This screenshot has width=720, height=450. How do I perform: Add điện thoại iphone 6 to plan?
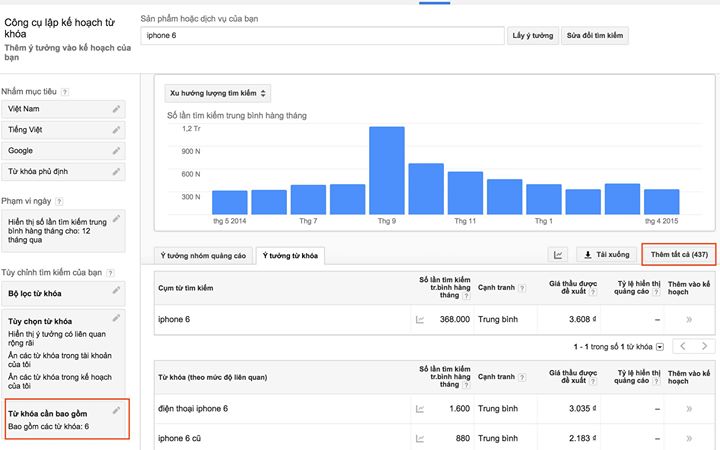click(689, 409)
